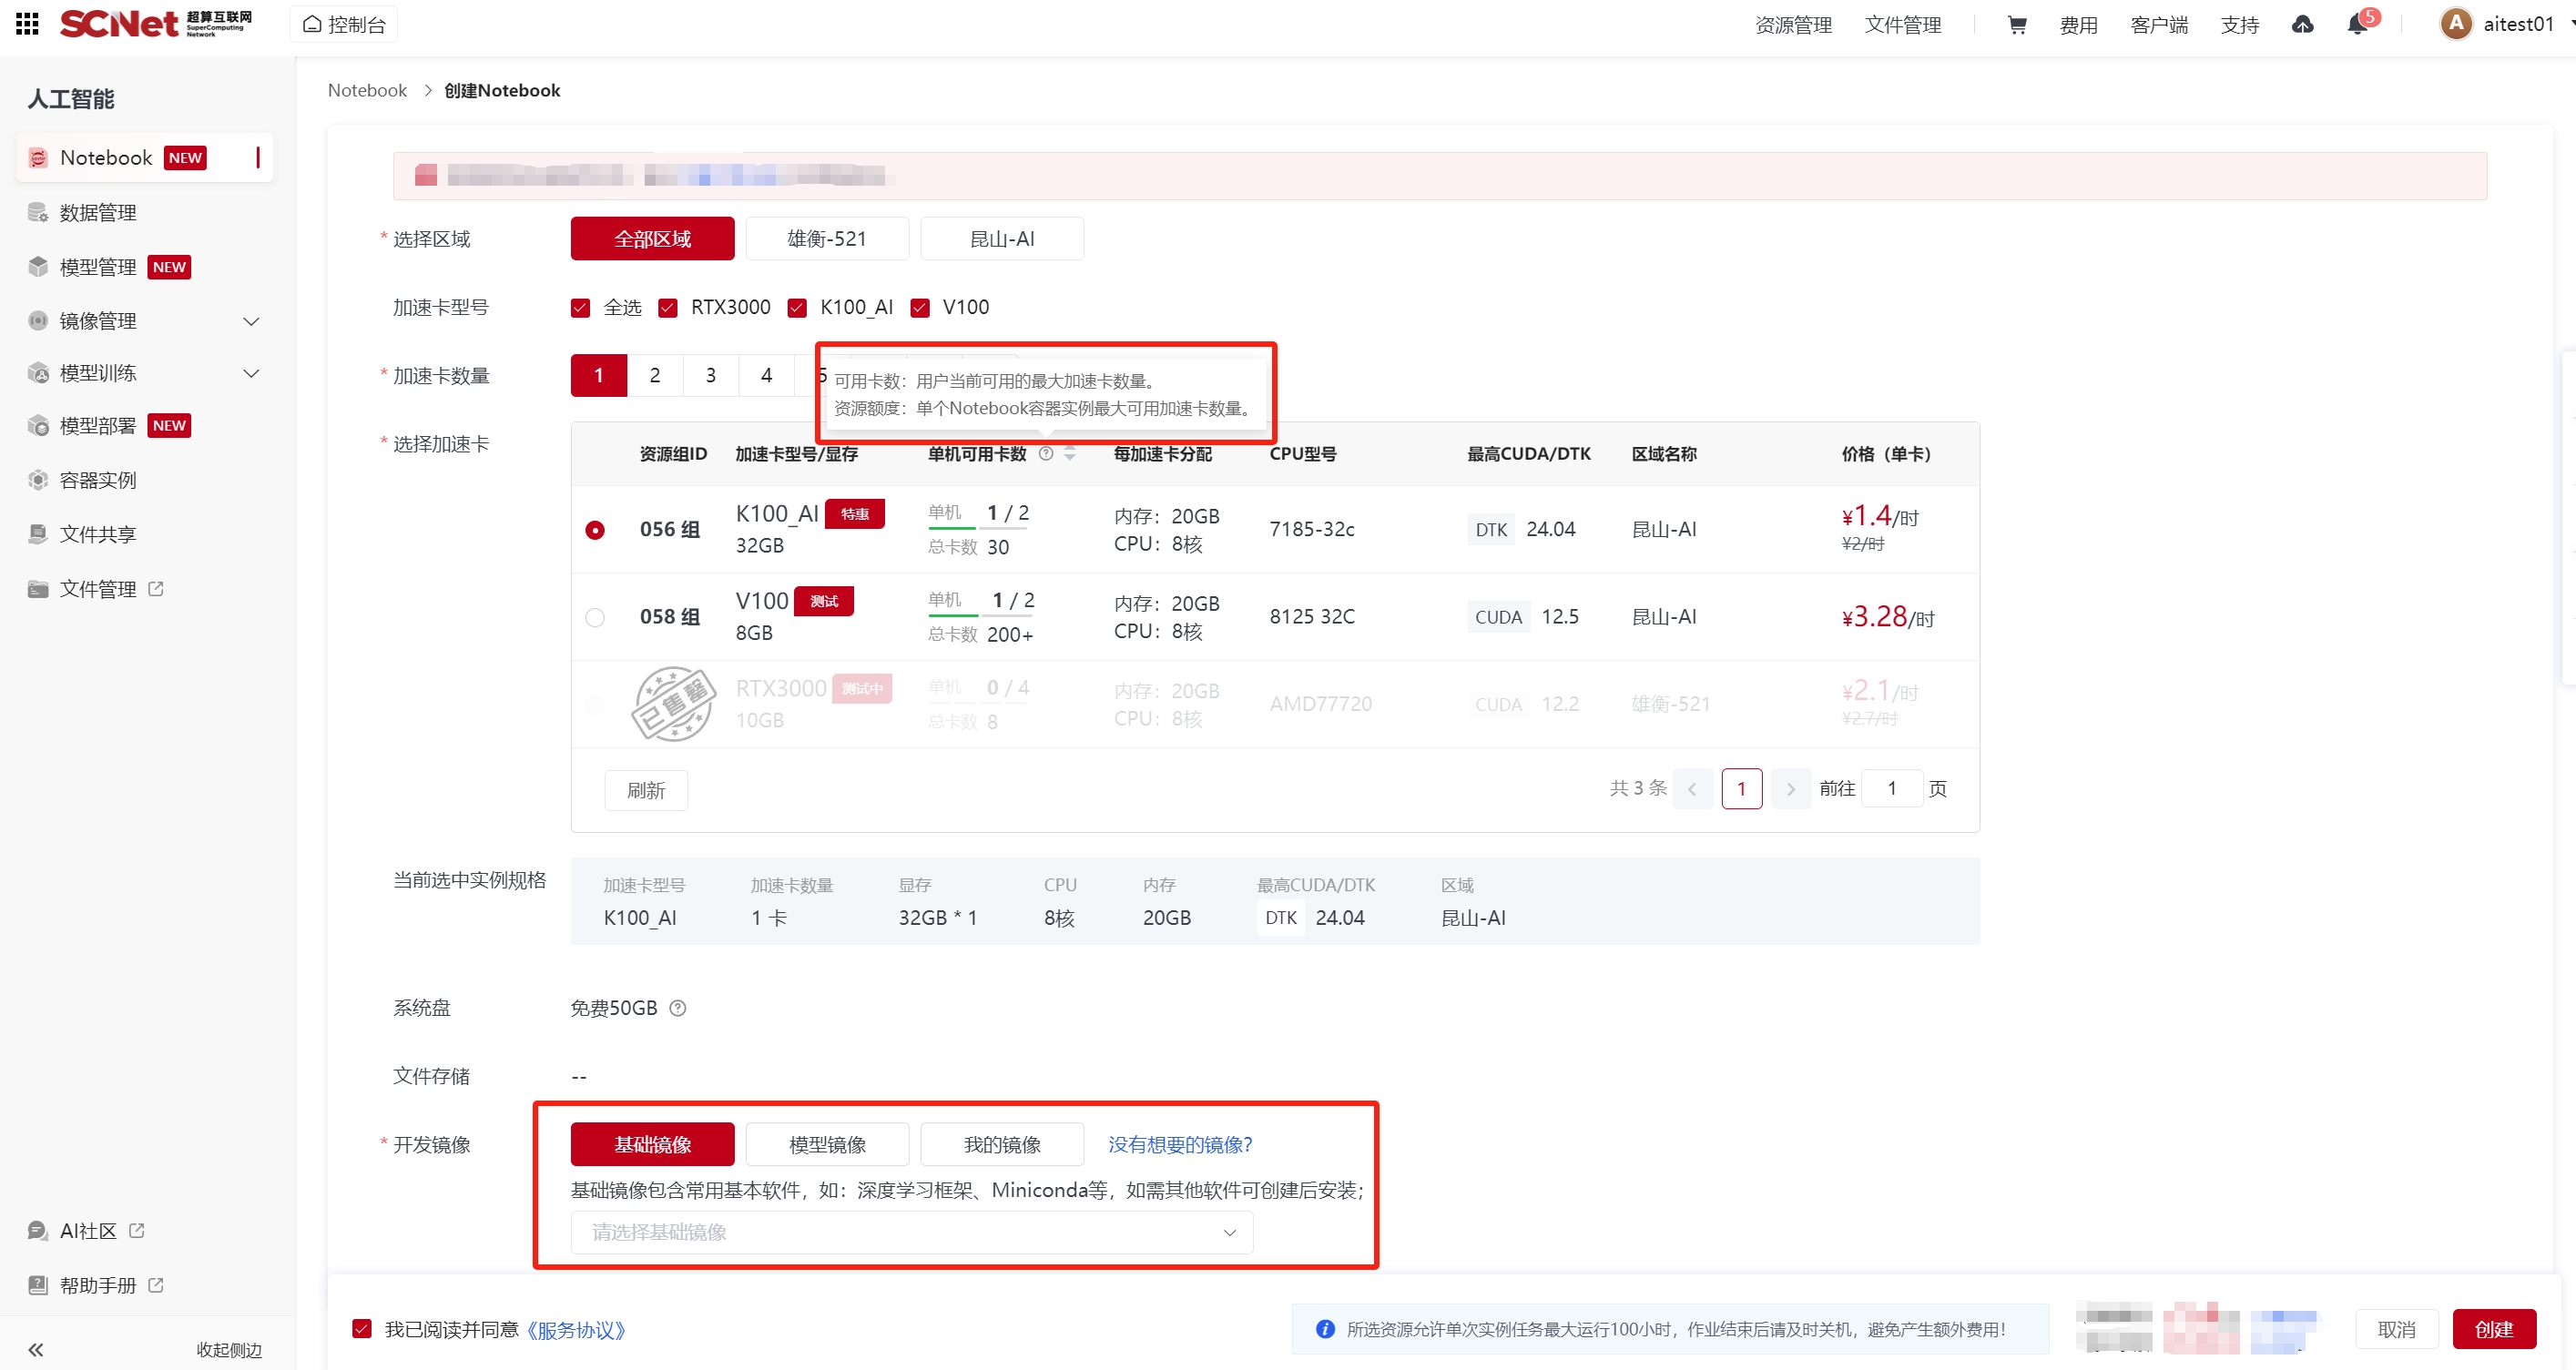Screen dimensions: 2576x1370
Task: Click the red 创建 button
Action: click(2493, 1329)
